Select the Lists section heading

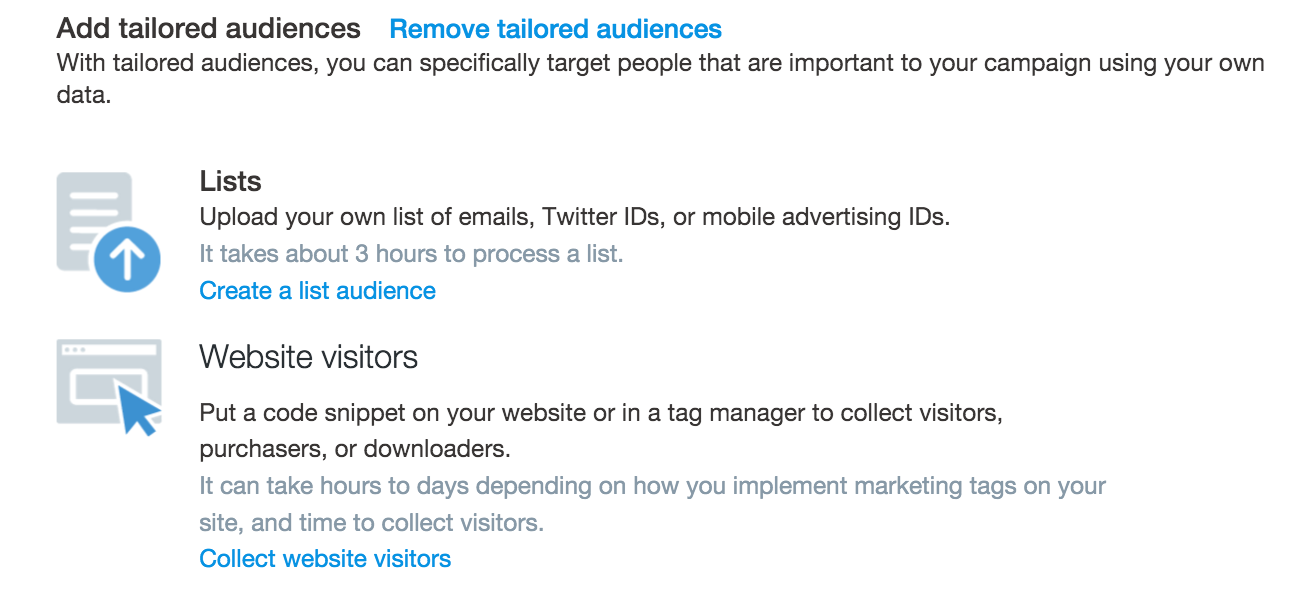tap(230, 181)
